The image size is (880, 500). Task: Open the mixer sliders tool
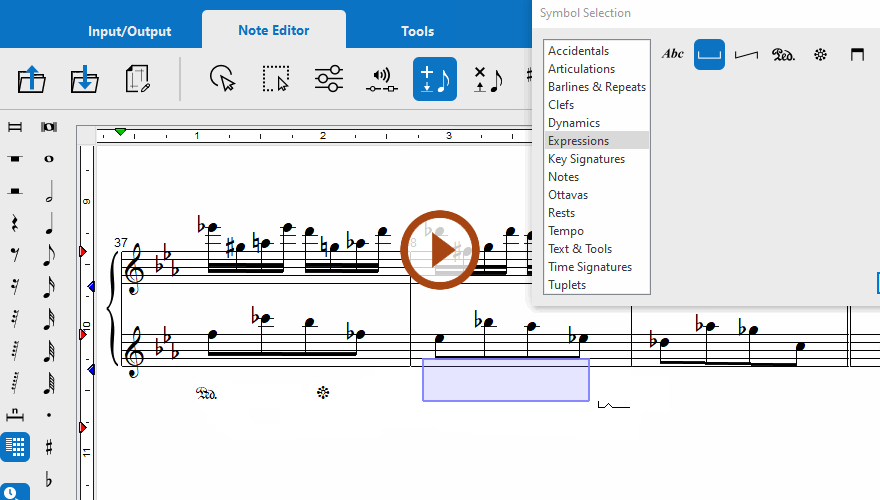(x=329, y=79)
